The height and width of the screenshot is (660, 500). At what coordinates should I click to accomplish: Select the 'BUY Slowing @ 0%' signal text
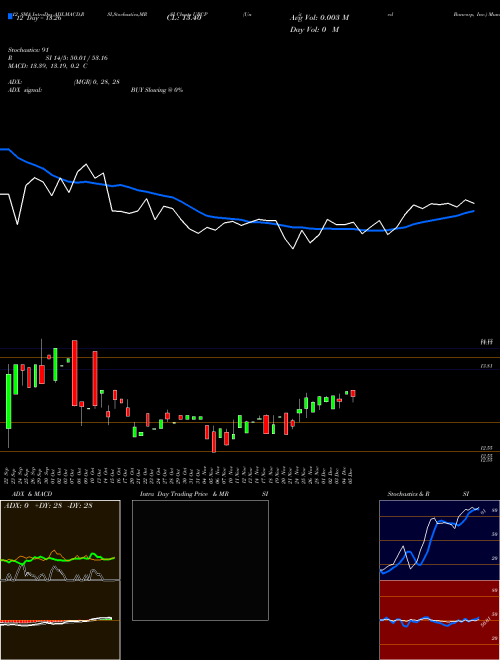(157, 90)
